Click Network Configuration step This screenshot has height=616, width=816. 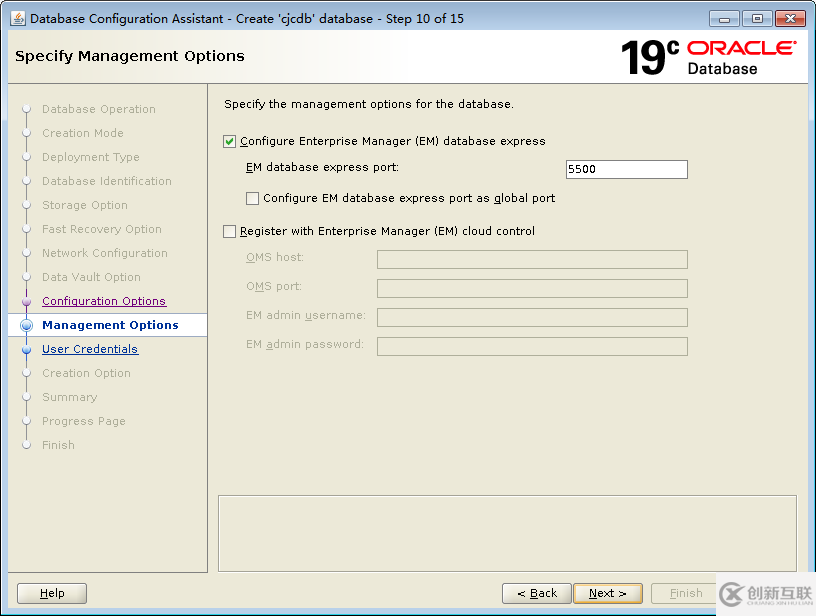(105, 253)
